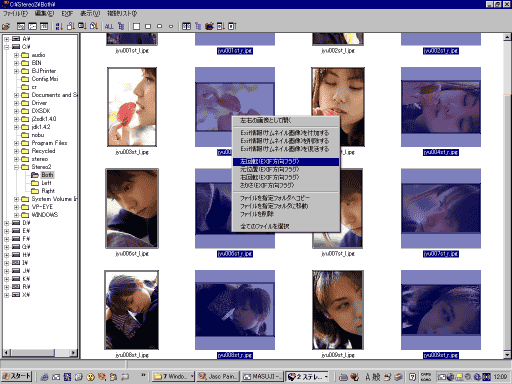Expand the Program Files folder node
This screenshot has height=384, width=512.
tap(16, 143)
